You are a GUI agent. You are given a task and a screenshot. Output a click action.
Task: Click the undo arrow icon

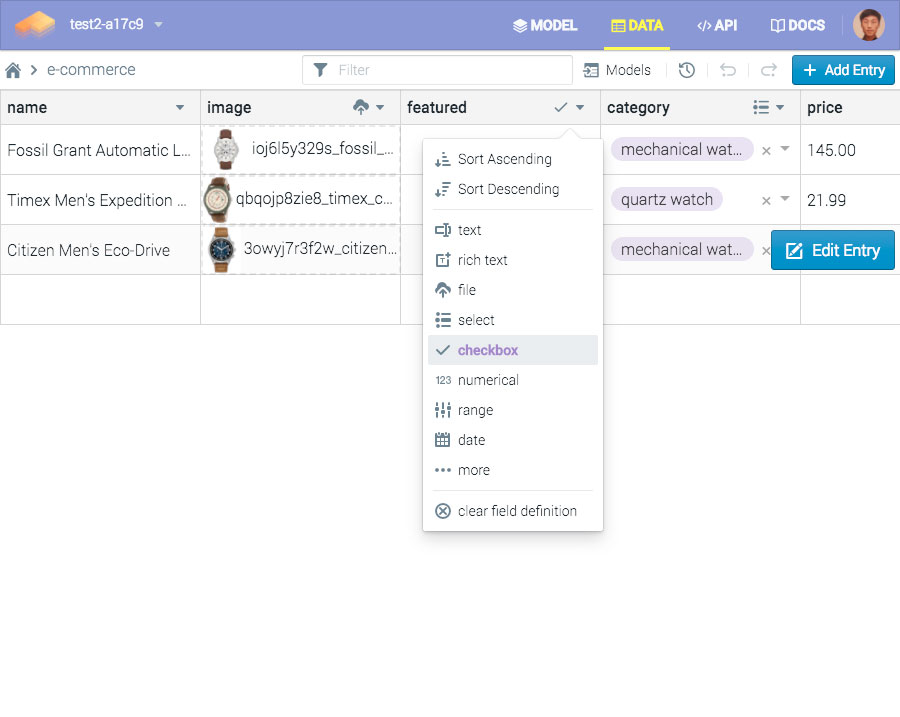(x=728, y=70)
